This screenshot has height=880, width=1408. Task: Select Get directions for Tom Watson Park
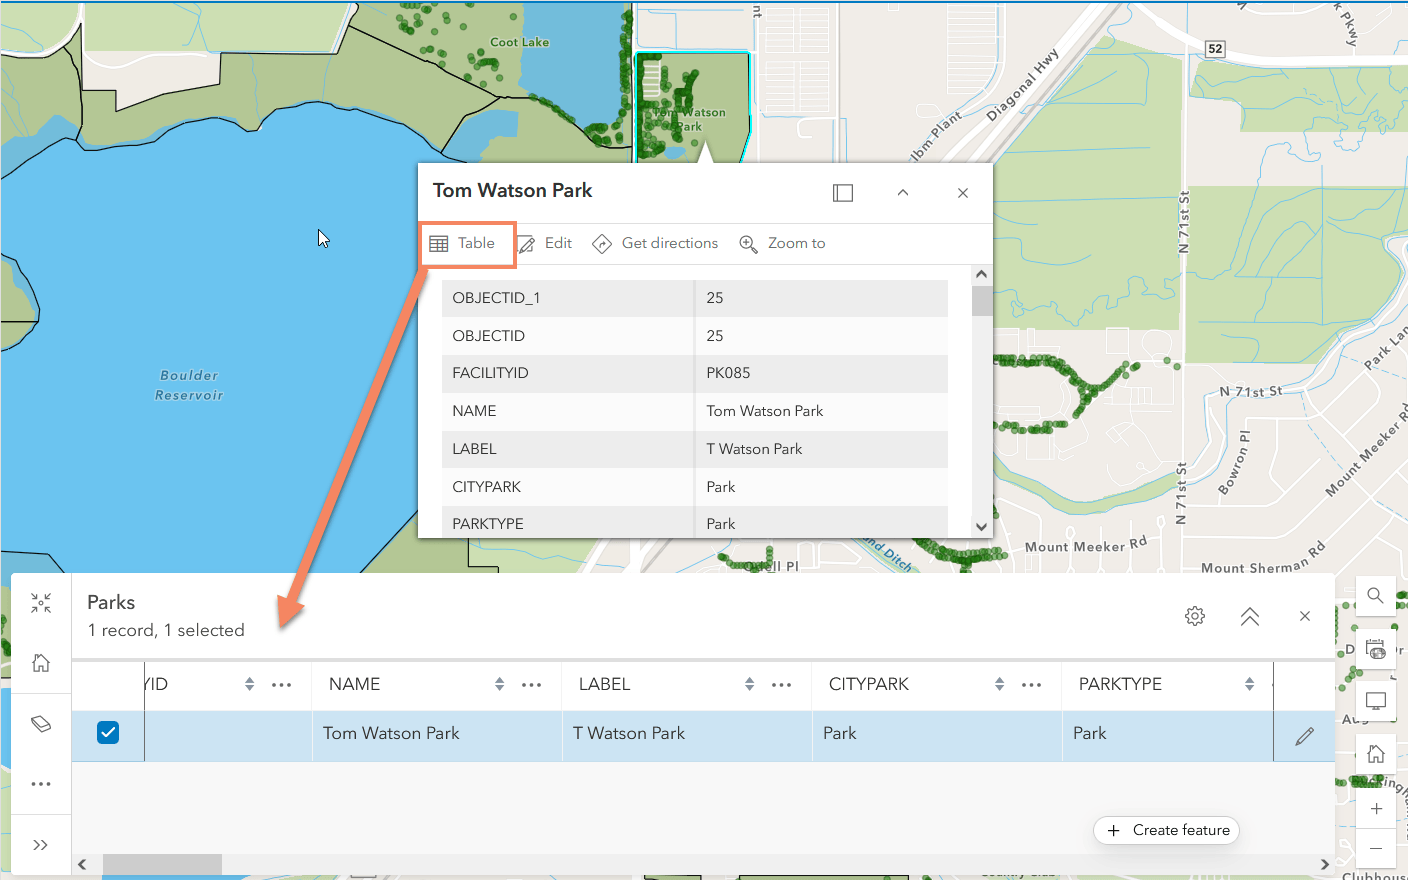(x=655, y=243)
